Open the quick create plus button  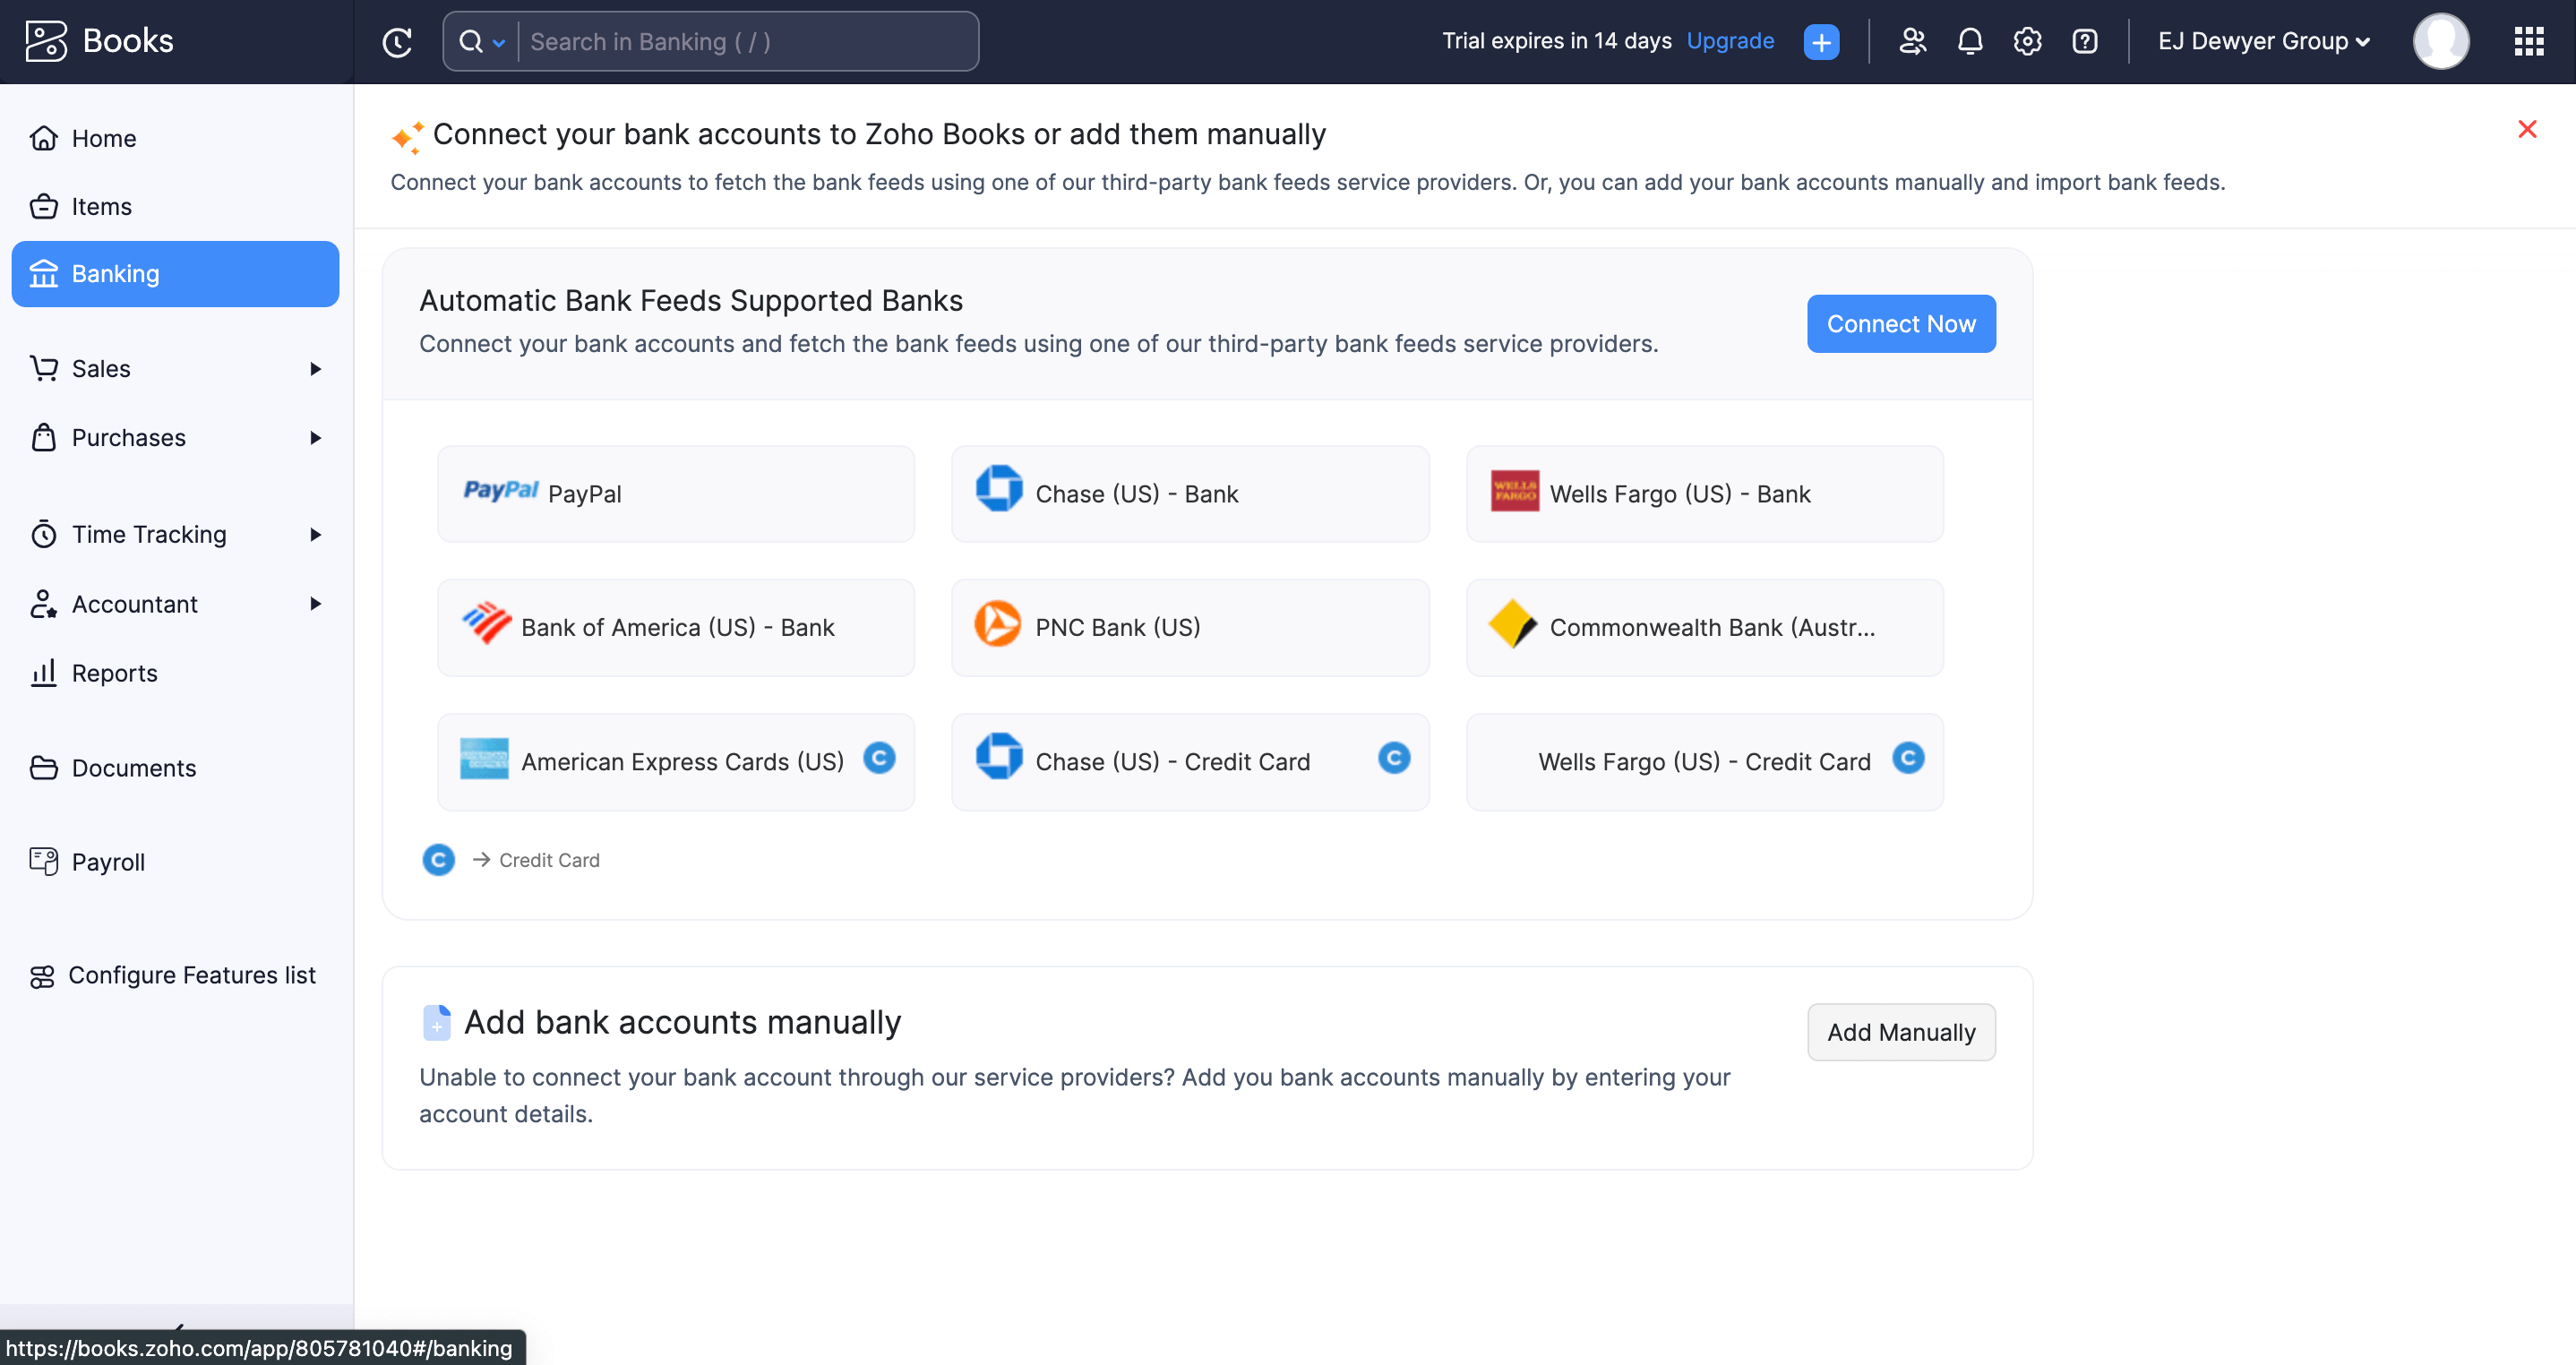pyautogui.click(x=1821, y=42)
